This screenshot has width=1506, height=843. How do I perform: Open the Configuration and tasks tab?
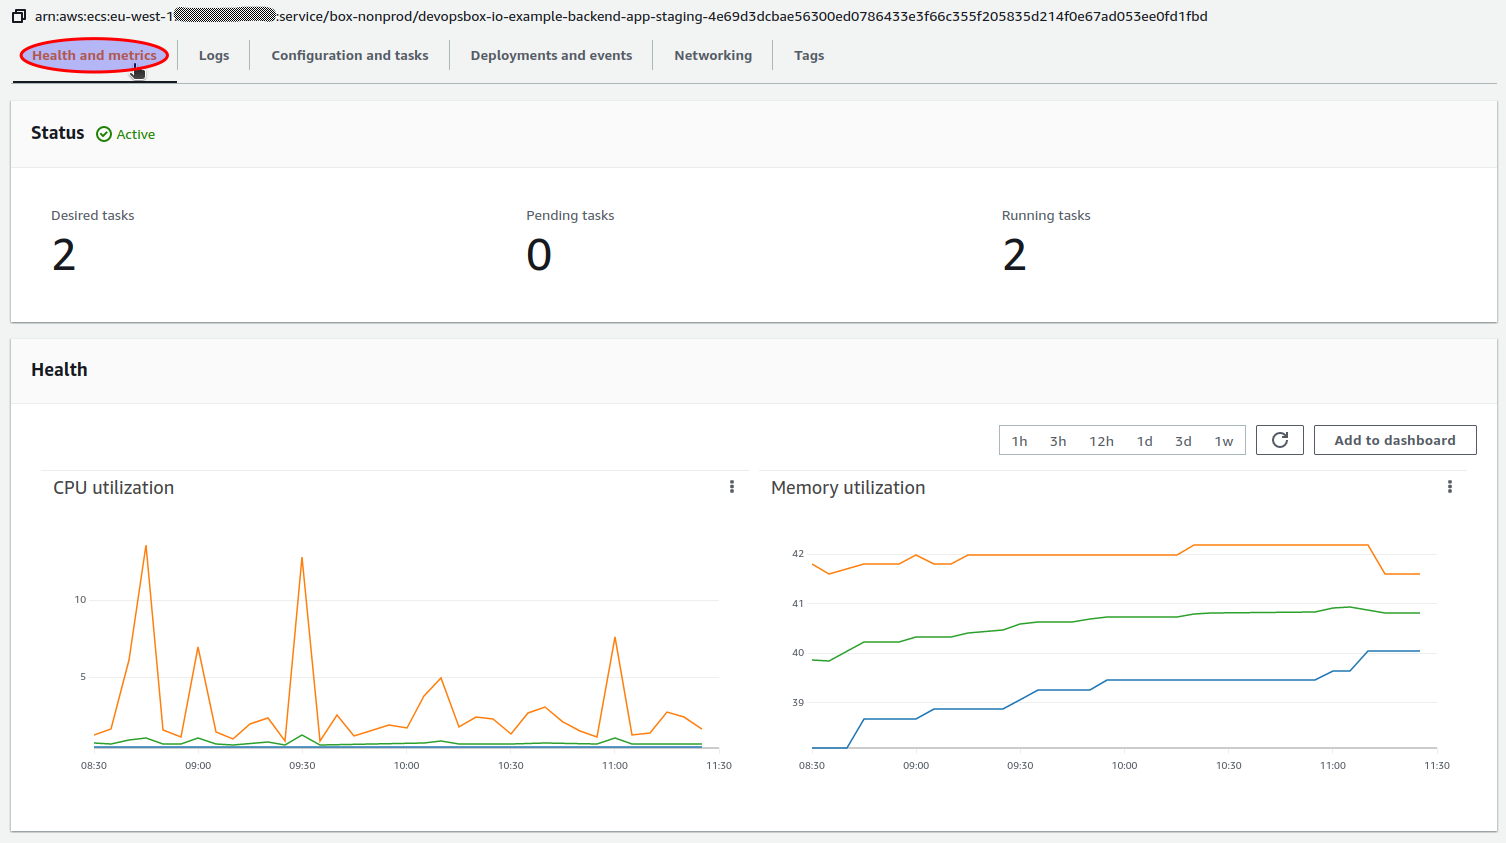(x=349, y=55)
